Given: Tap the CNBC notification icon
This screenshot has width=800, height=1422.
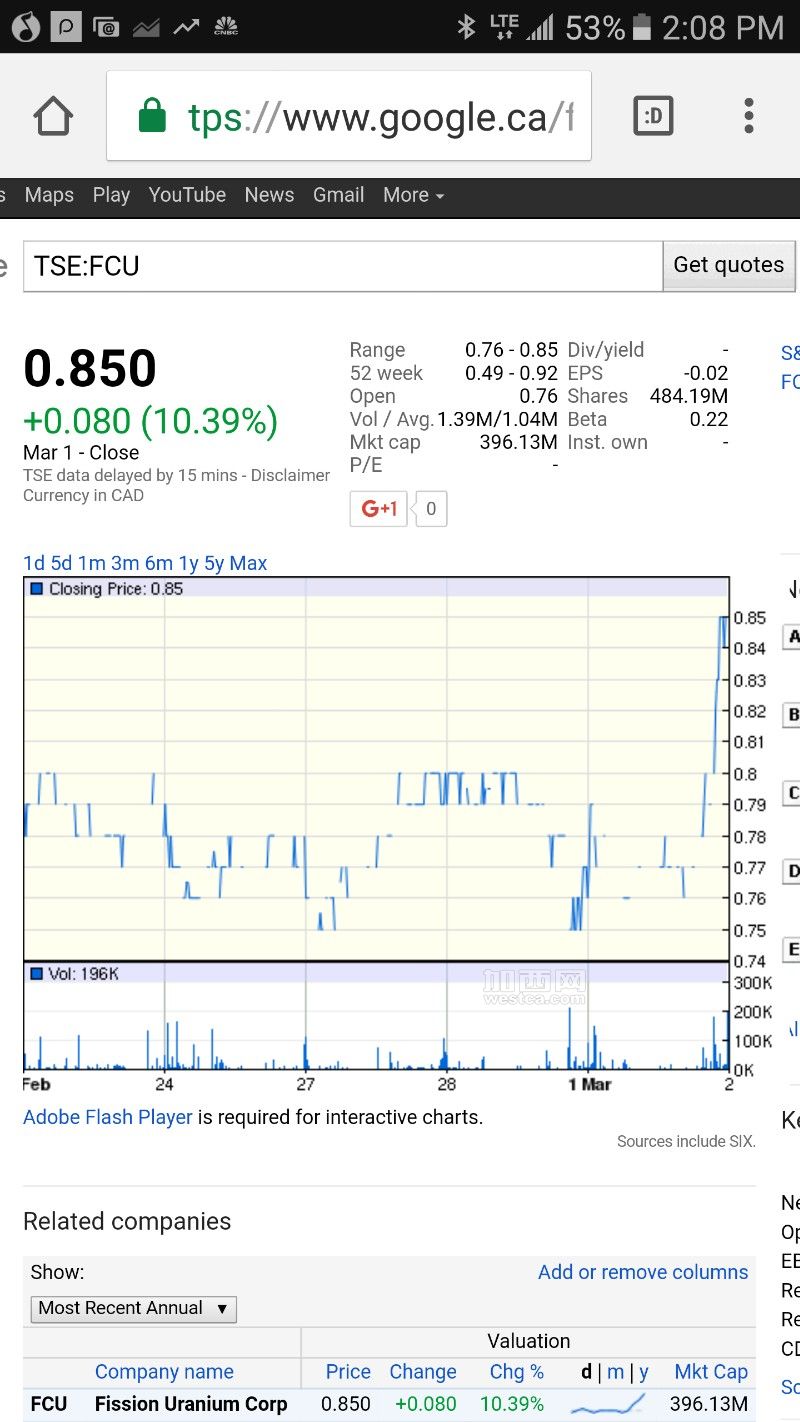Looking at the screenshot, I should 226,27.
